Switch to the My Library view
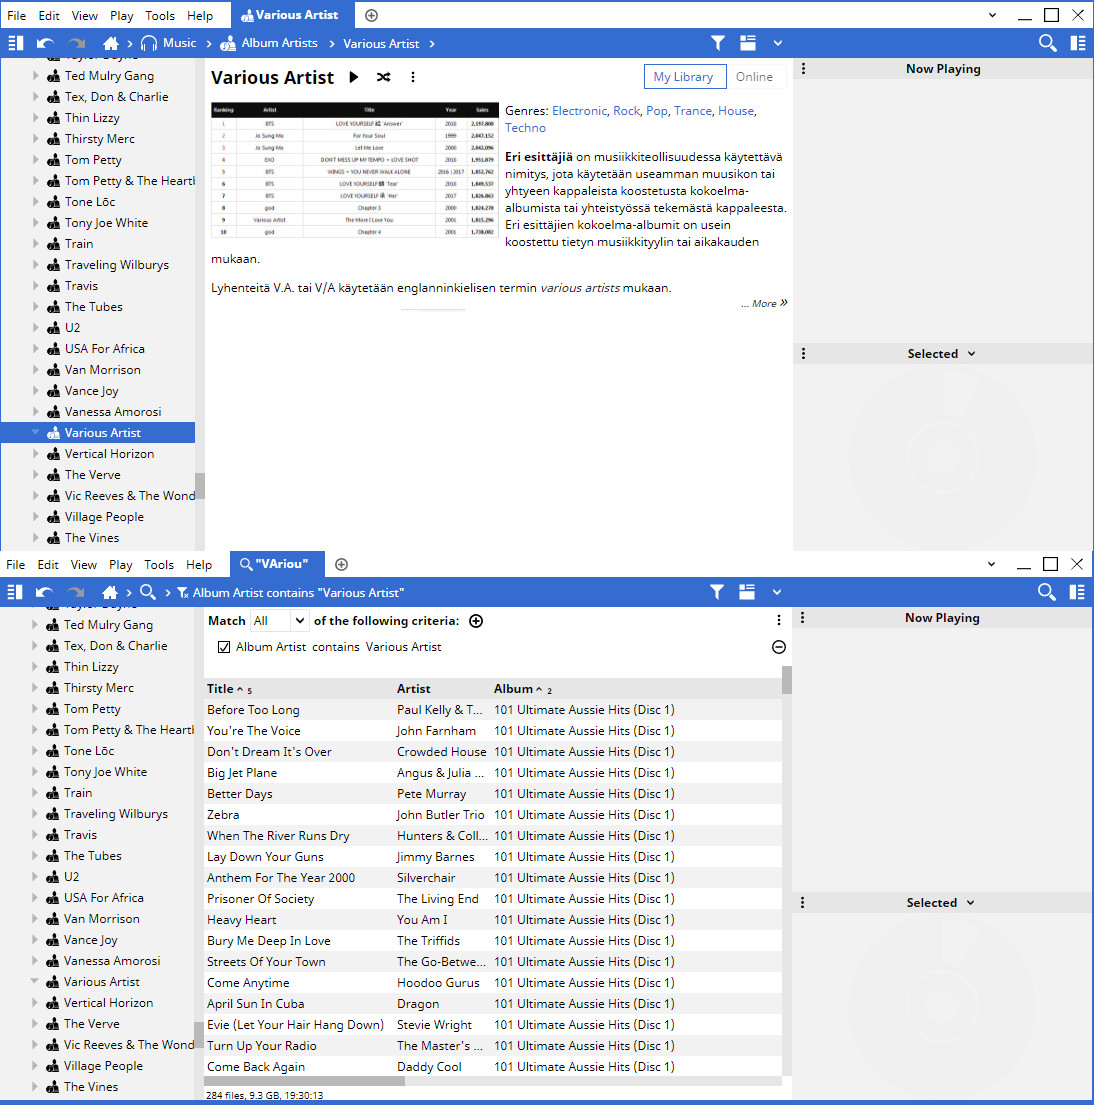The image size is (1095, 1105). click(x=684, y=77)
